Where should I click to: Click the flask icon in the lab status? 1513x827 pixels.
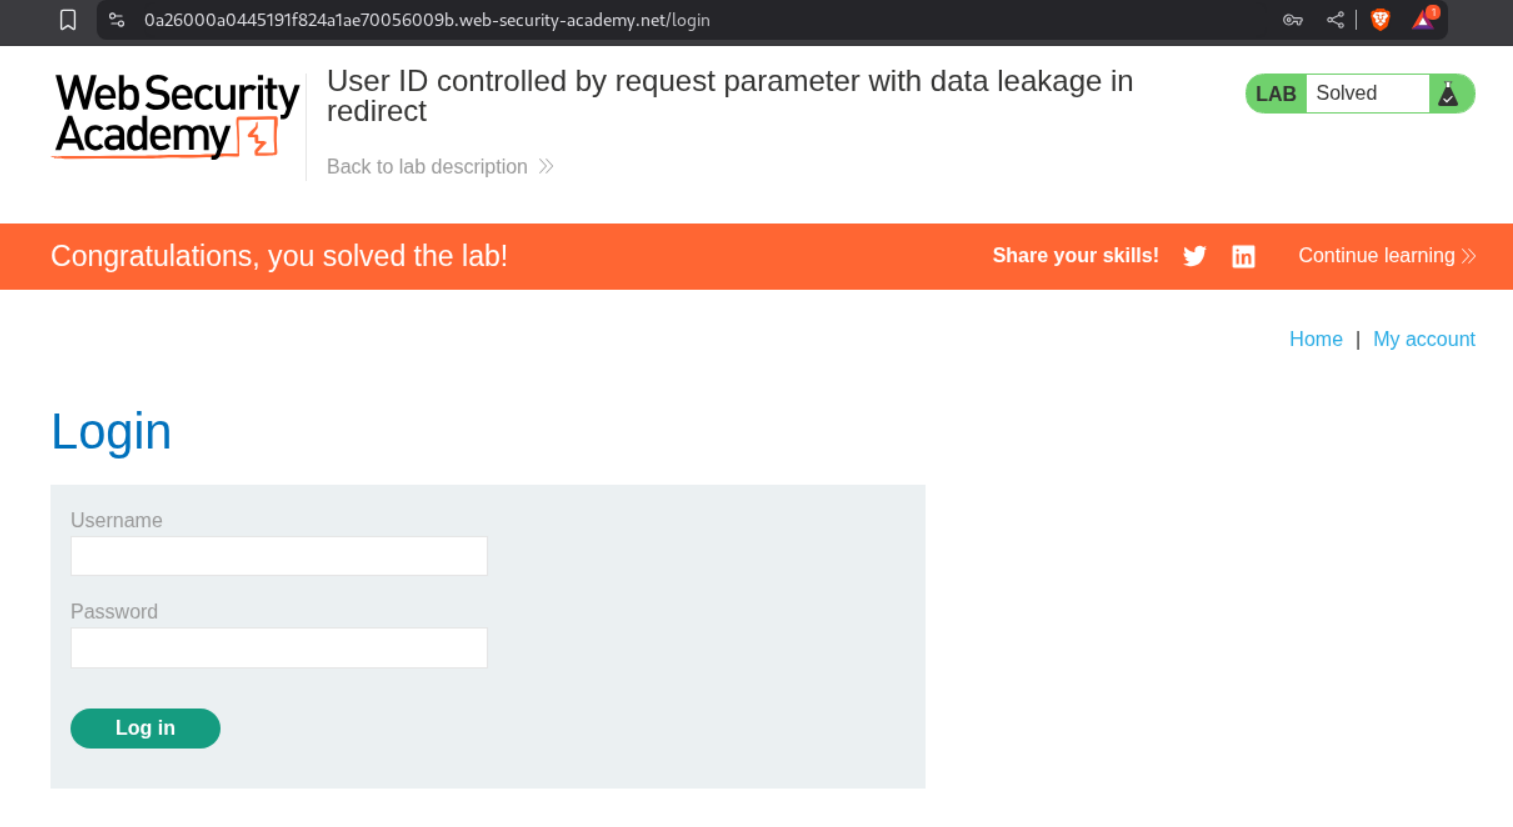click(1448, 94)
